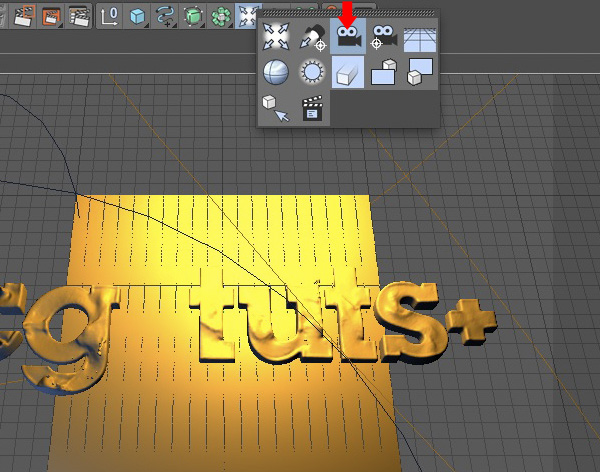Click Render to Picture Viewer in the toolbar

tap(51, 16)
